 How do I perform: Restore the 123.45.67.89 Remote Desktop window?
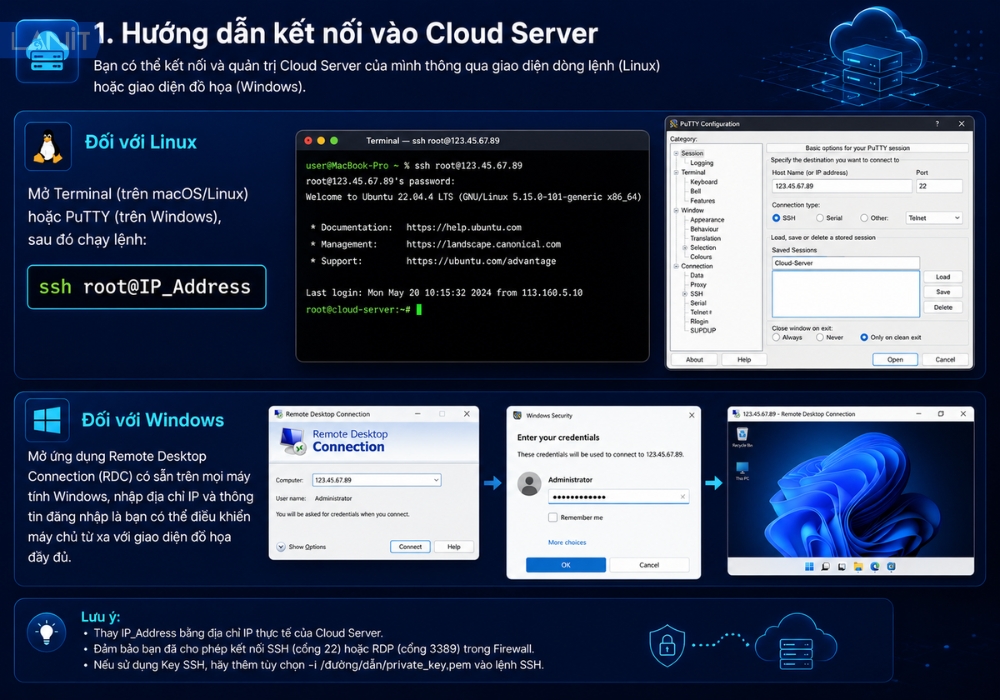(941, 414)
